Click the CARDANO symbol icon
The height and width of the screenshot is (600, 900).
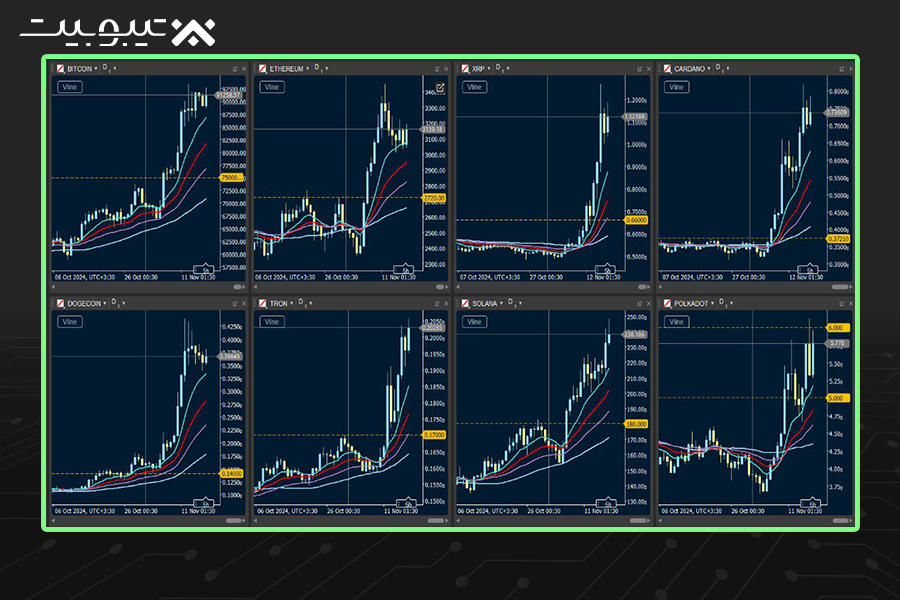pos(667,68)
